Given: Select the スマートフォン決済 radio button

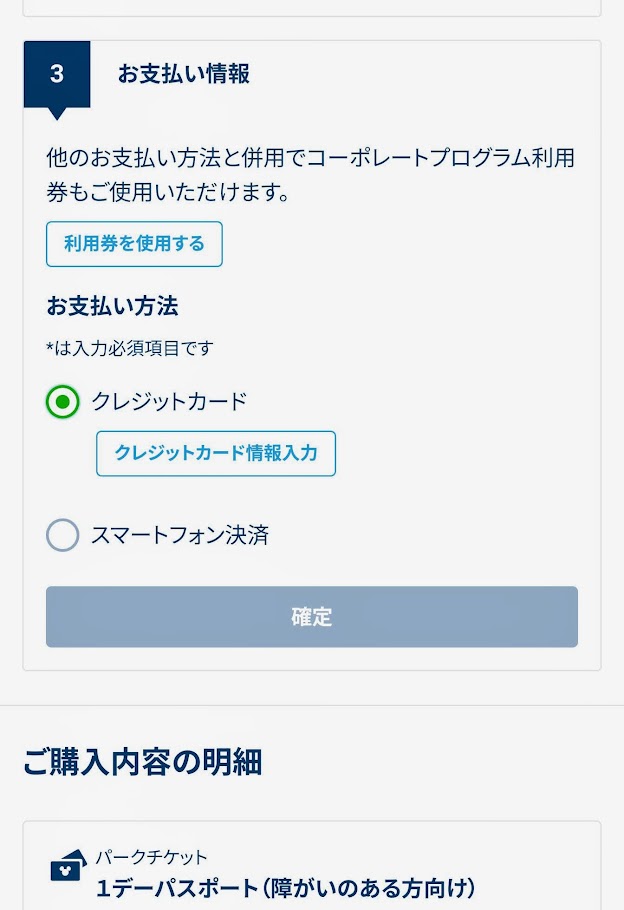Looking at the screenshot, I should coord(63,535).
